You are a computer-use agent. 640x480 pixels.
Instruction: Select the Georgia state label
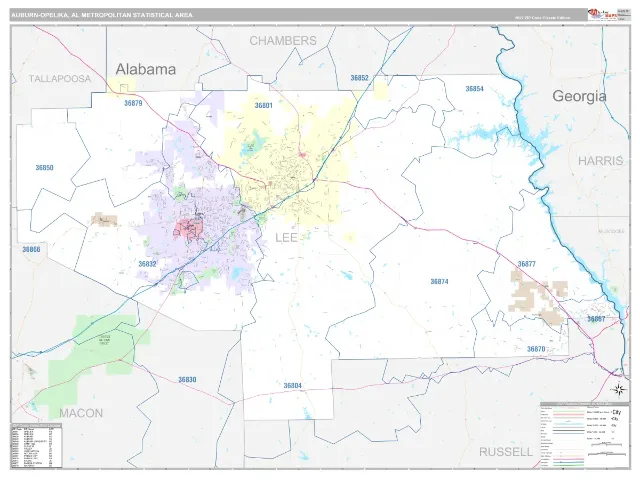click(579, 96)
